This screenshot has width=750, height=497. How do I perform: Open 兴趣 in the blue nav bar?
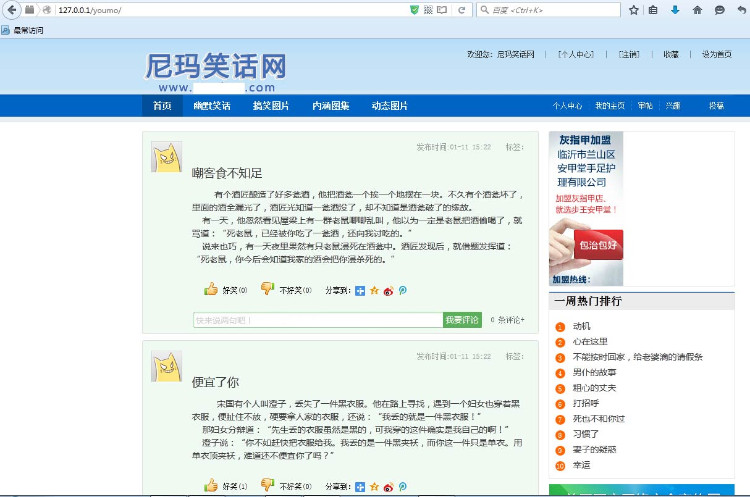(x=673, y=106)
